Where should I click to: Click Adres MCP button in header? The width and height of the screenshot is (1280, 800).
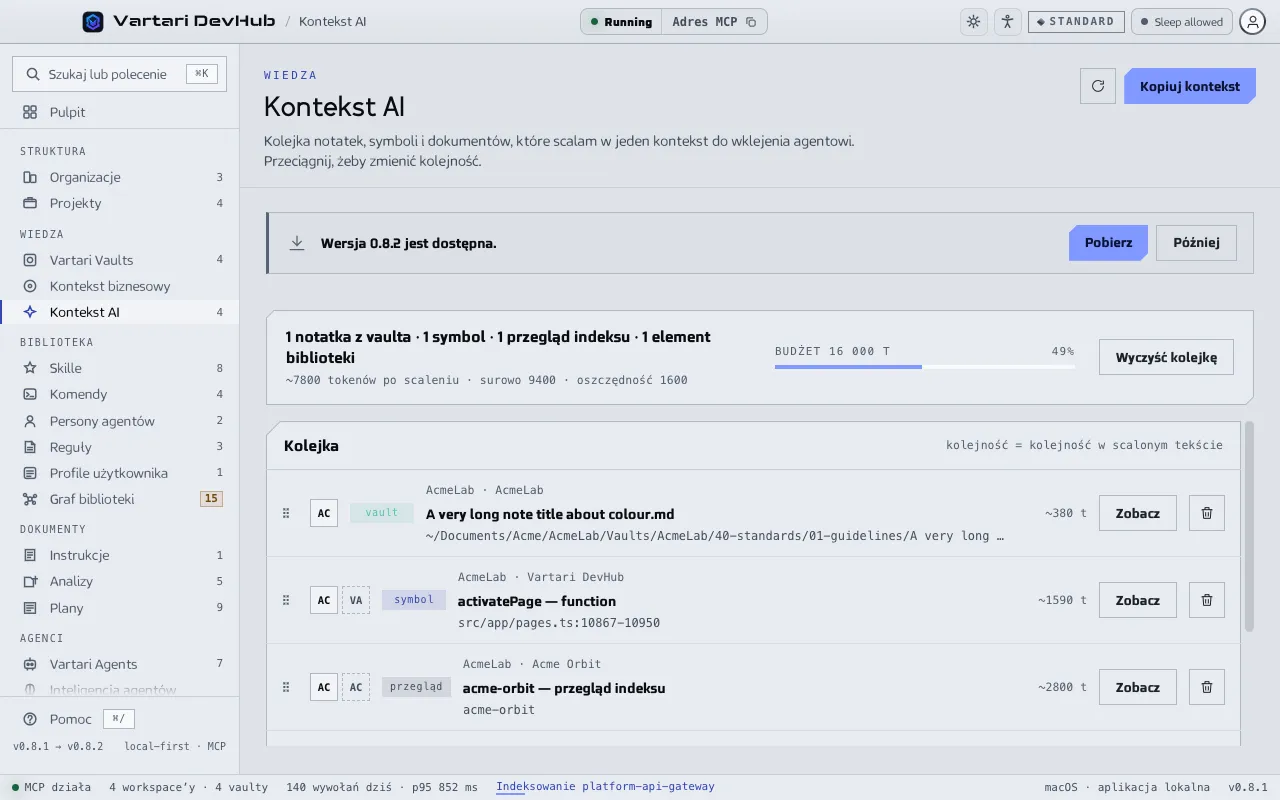tap(714, 22)
